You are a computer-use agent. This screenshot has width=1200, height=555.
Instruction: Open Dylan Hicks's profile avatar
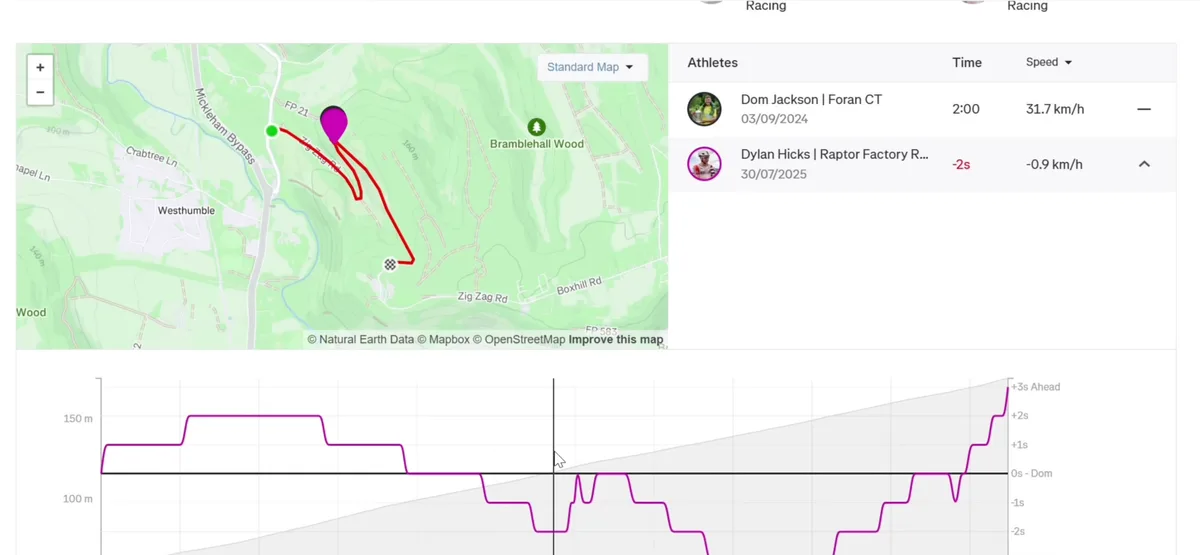(704, 164)
